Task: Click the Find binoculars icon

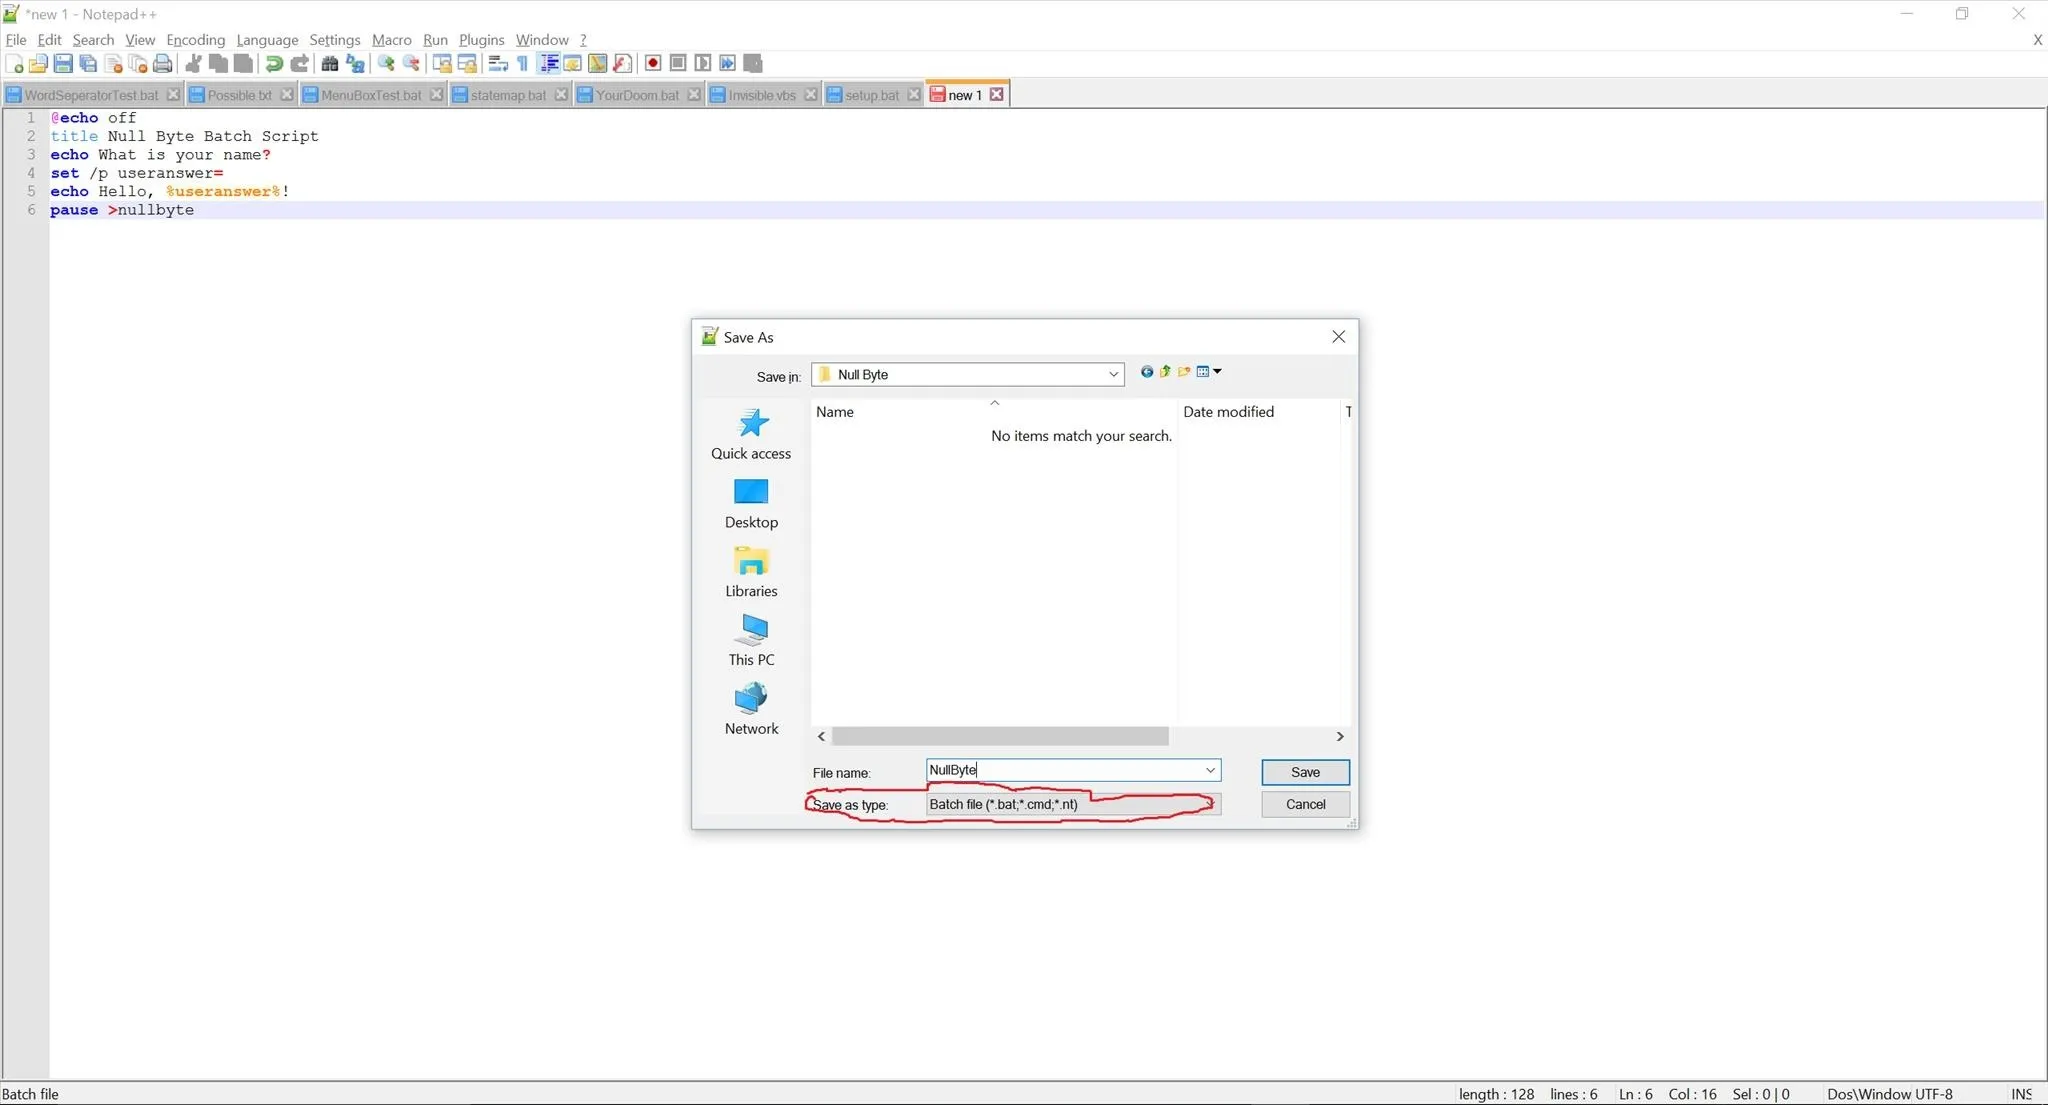Action: click(330, 64)
